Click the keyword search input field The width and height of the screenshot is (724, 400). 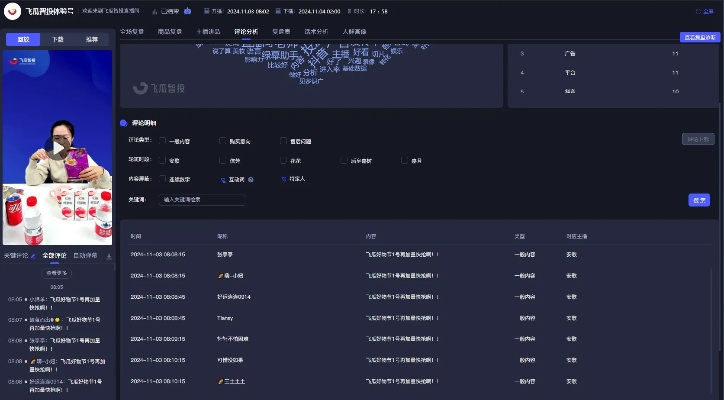202,199
